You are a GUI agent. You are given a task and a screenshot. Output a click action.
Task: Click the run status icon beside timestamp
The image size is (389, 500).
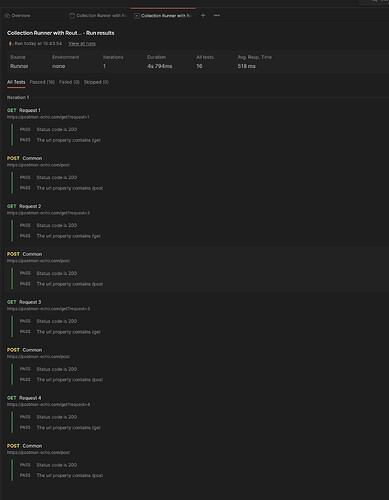(10, 43)
